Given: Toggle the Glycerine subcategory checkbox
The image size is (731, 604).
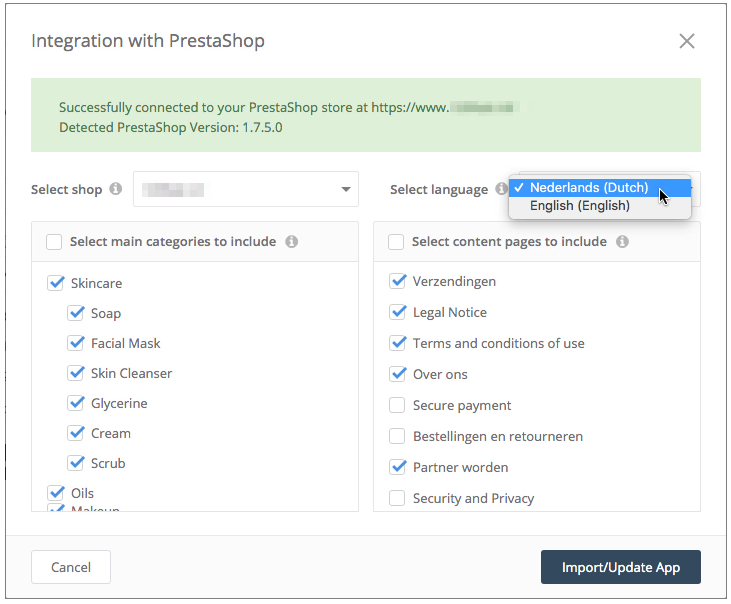Looking at the screenshot, I should (x=76, y=403).
